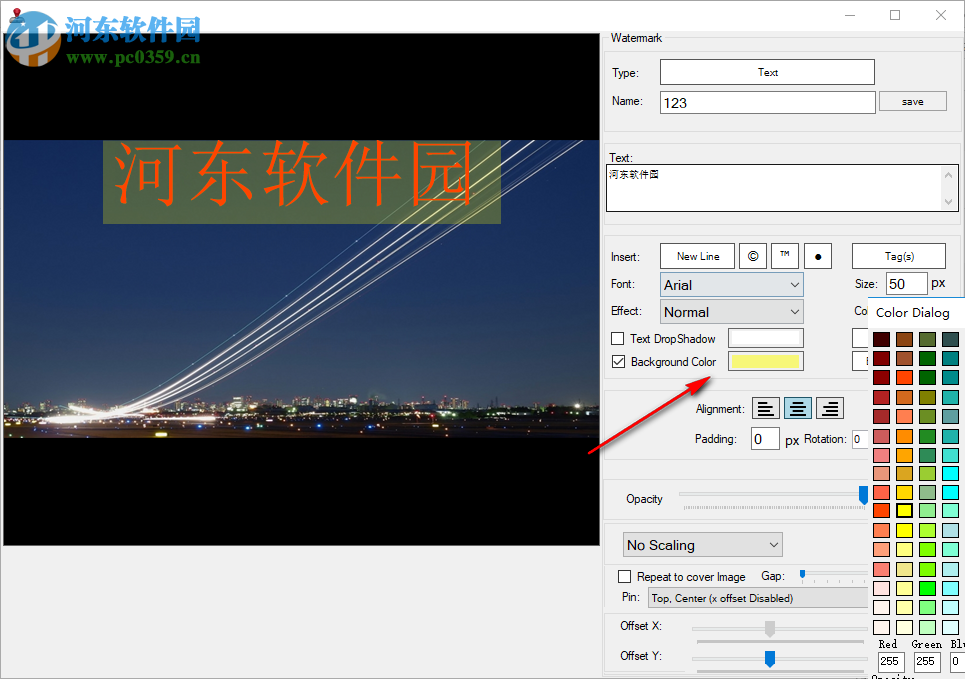
Task: Select left text alignment
Action: click(x=765, y=408)
